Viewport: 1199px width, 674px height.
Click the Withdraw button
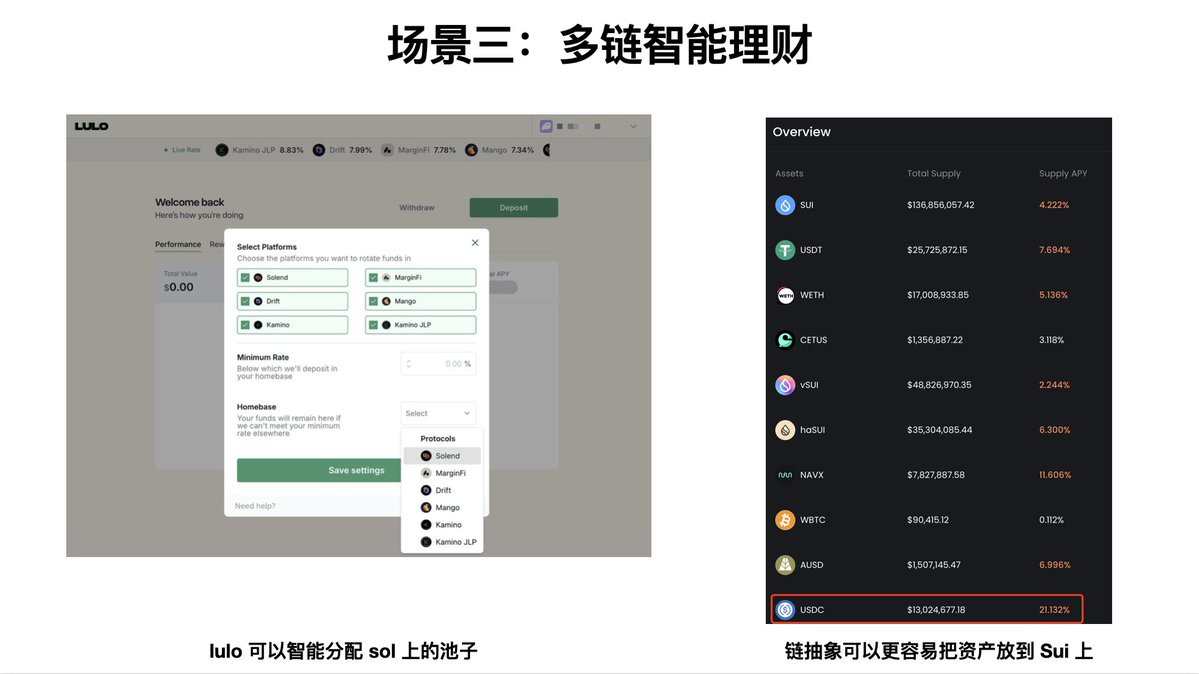tap(417, 207)
